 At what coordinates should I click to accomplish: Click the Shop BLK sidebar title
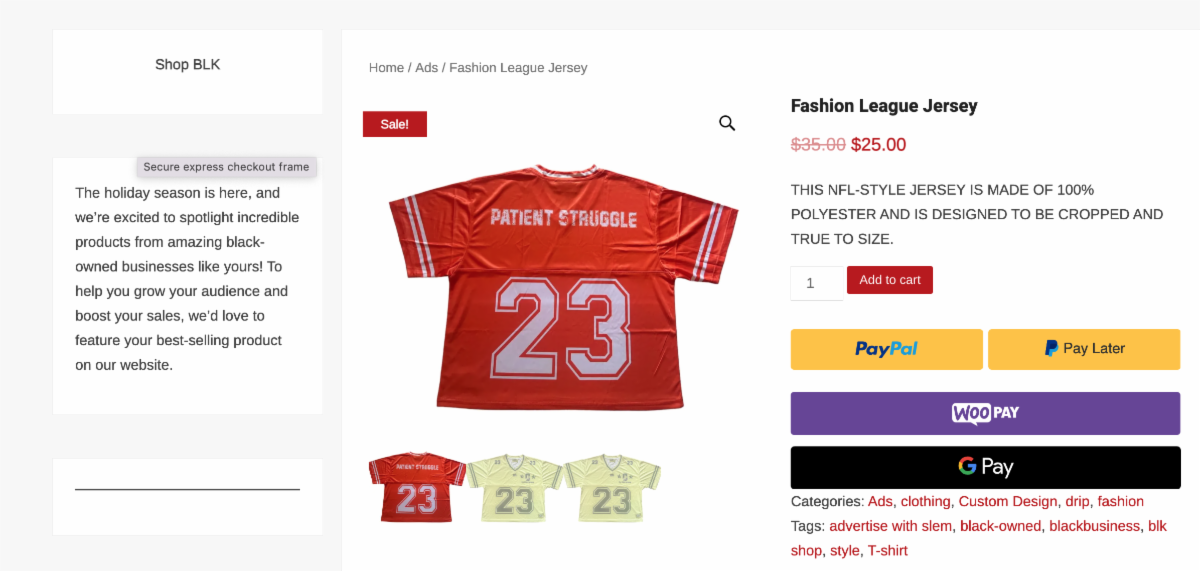[187, 65]
